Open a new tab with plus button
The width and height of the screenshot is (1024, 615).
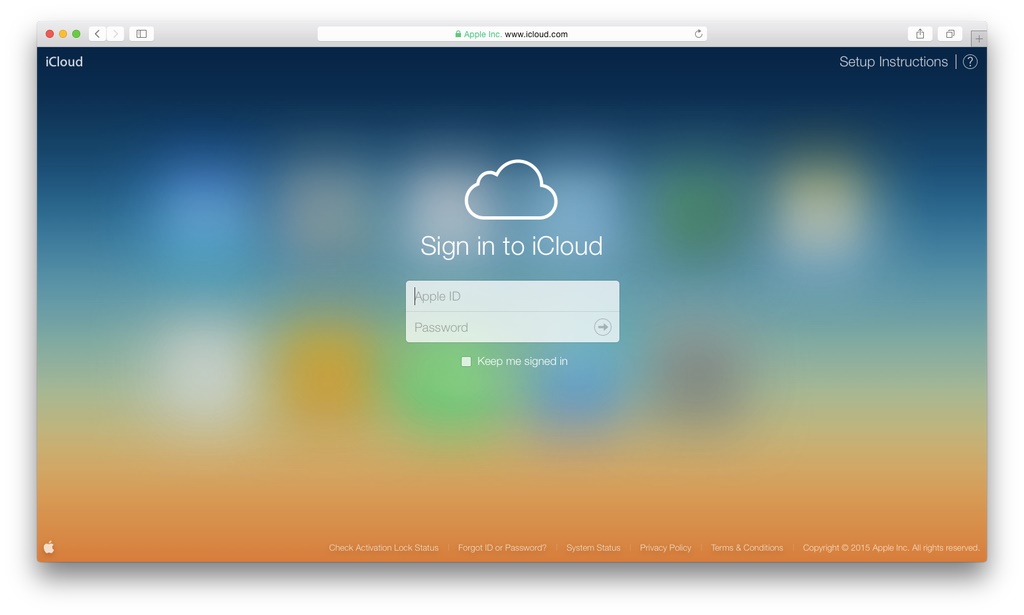(978, 39)
